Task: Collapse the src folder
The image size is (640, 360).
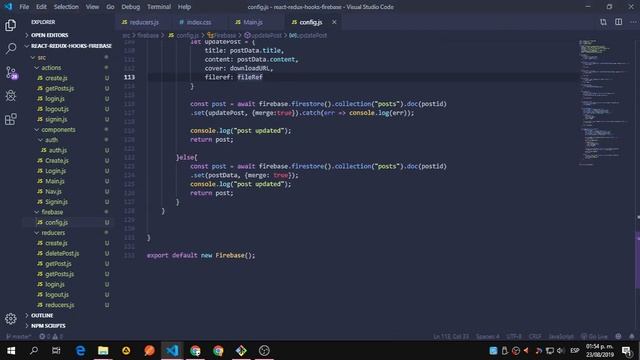Action: pyautogui.click(x=42, y=58)
